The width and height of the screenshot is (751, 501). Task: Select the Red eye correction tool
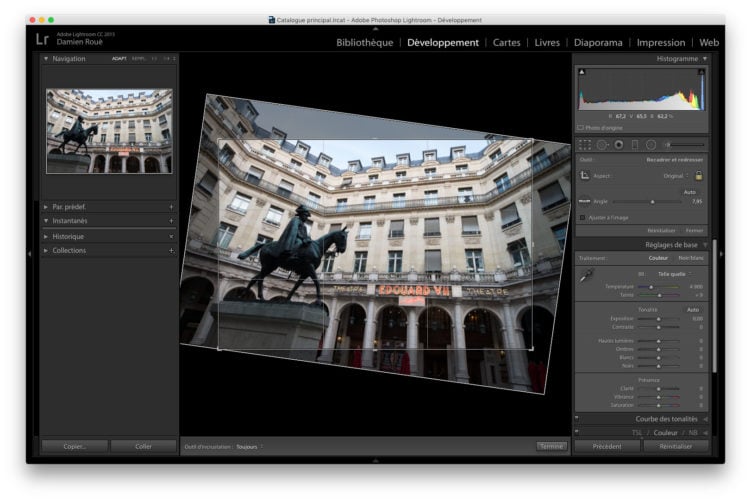(618, 145)
